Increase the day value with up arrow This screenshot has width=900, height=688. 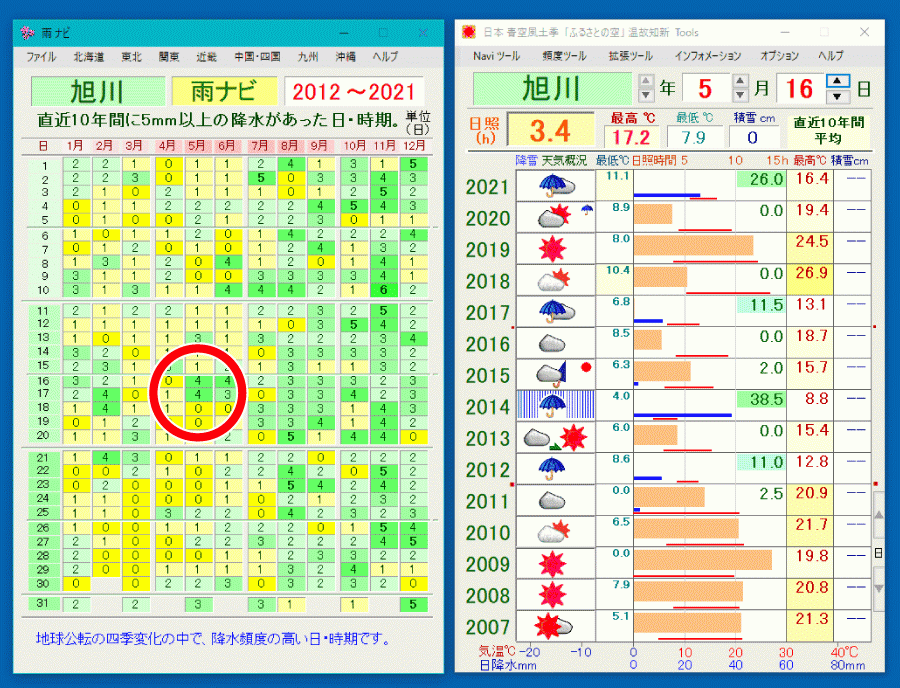click(838, 82)
